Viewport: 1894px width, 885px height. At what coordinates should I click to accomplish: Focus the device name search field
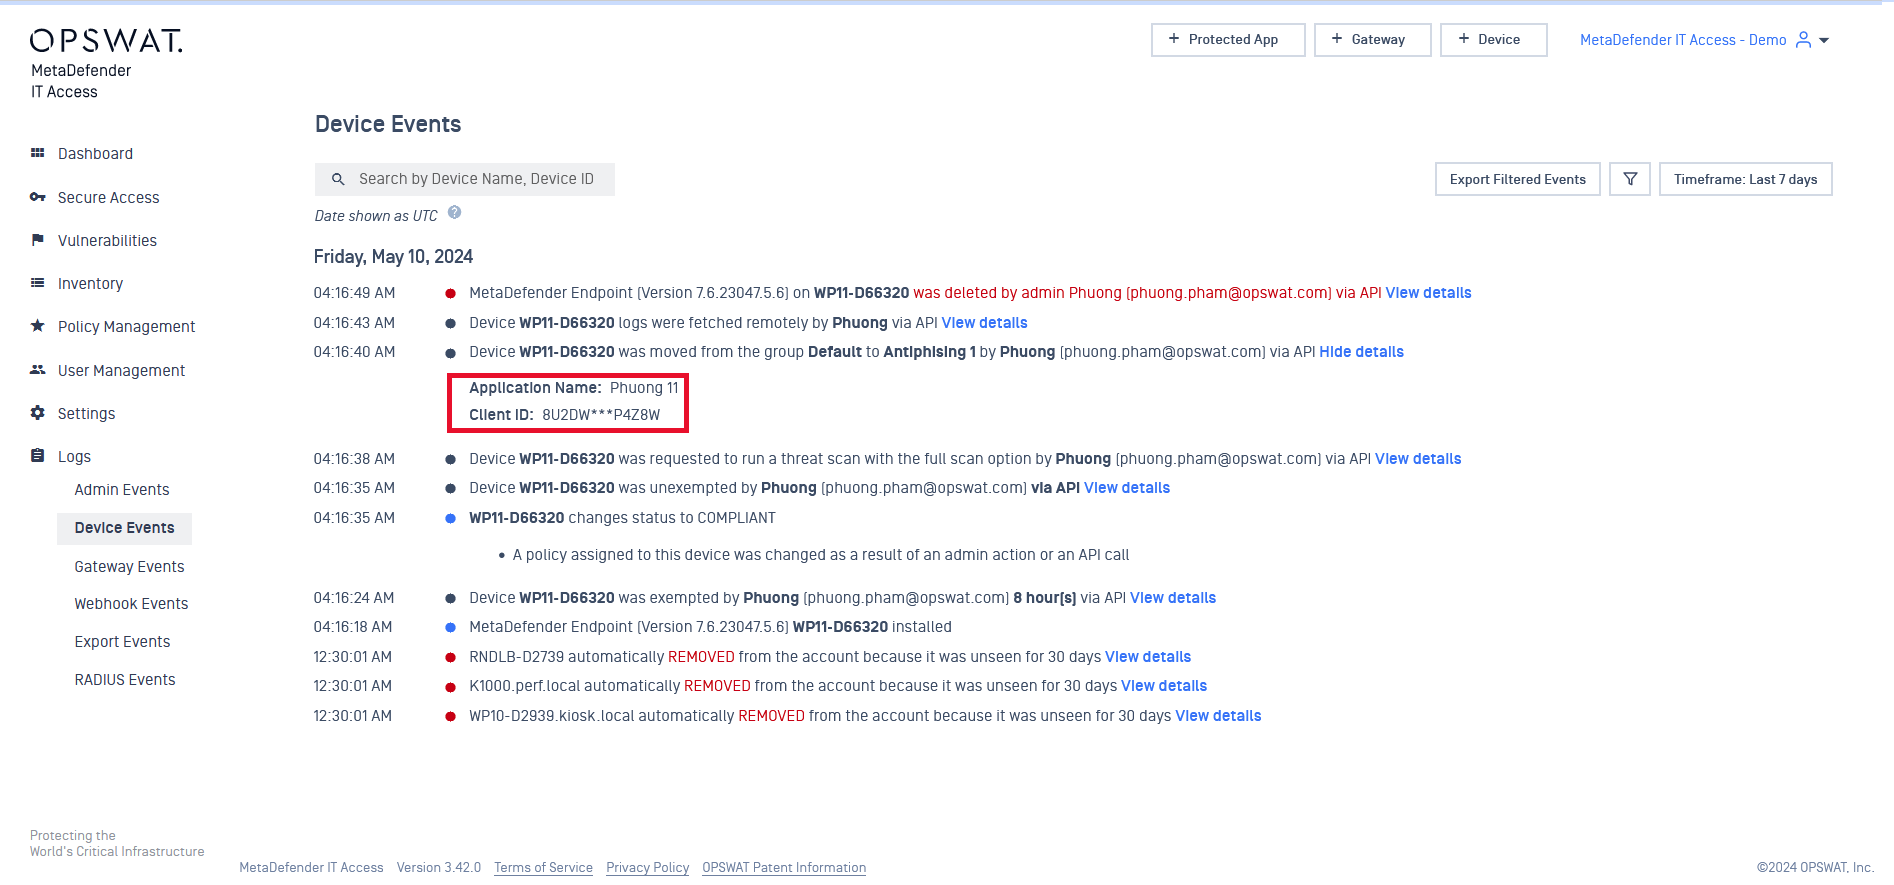point(465,179)
